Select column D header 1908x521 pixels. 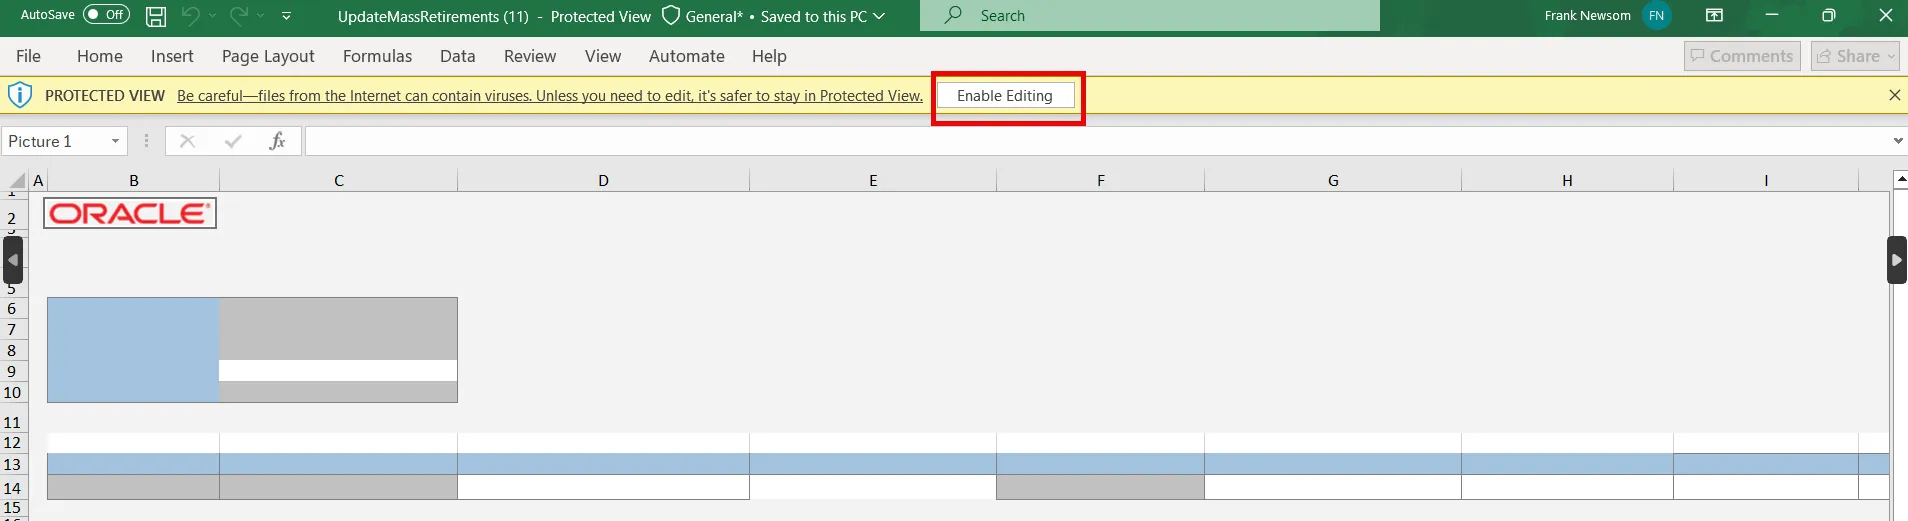point(603,181)
